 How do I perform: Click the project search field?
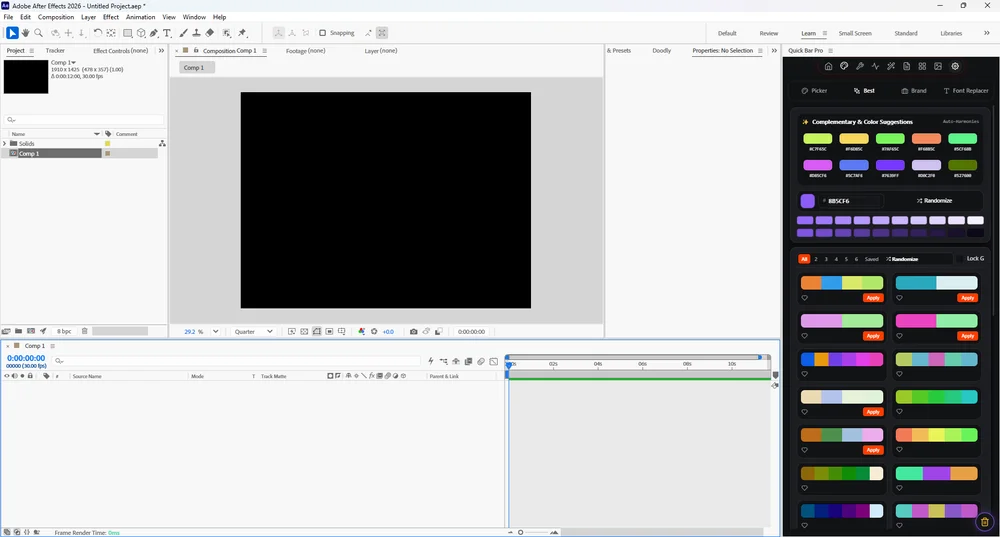84,120
